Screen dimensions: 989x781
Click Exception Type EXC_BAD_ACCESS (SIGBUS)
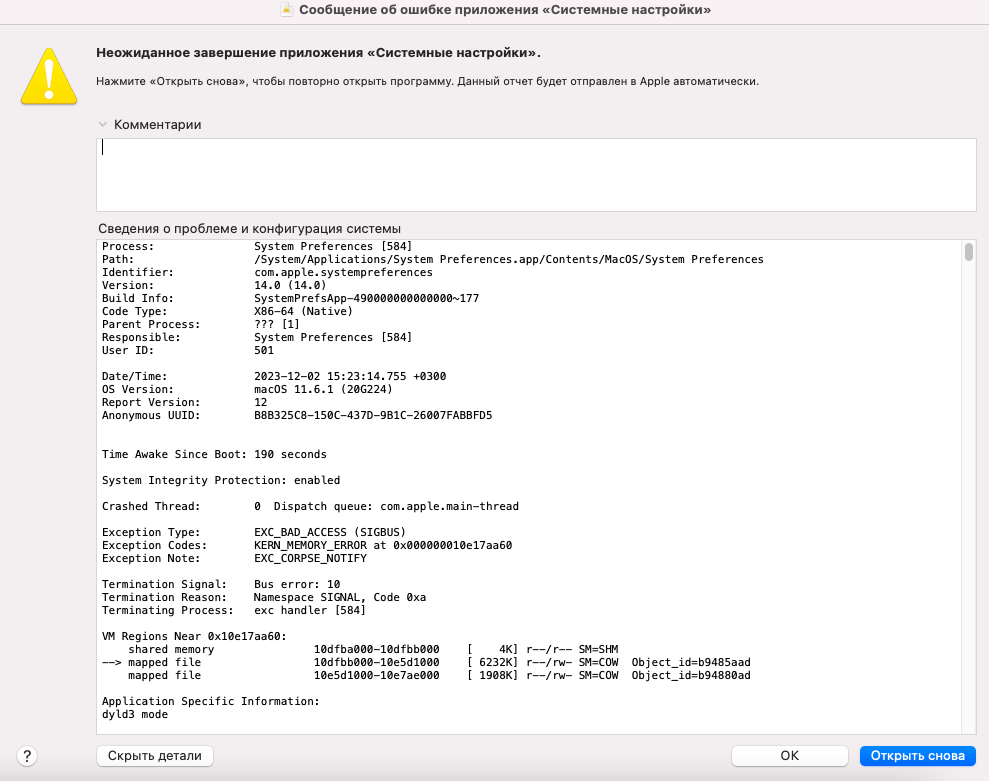(254, 532)
